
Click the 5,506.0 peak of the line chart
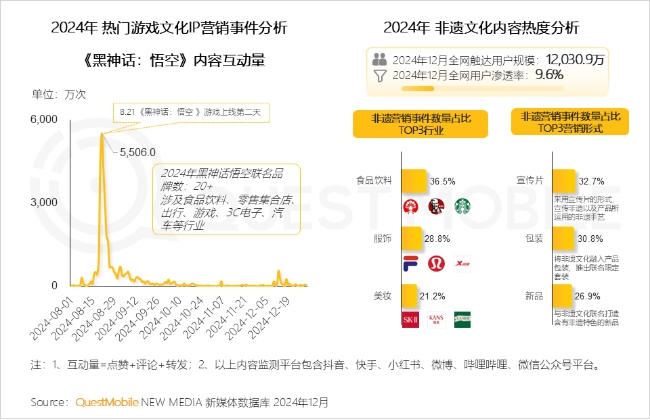pos(102,134)
